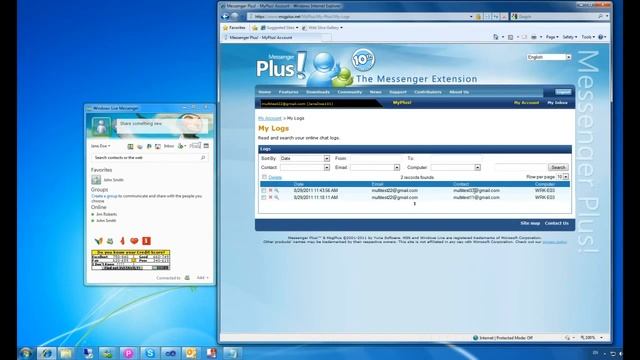The image size is (640, 360).
Task: Expand the Jane Doe status dropdown
Action: pyautogui.click(x=100, y=146)
